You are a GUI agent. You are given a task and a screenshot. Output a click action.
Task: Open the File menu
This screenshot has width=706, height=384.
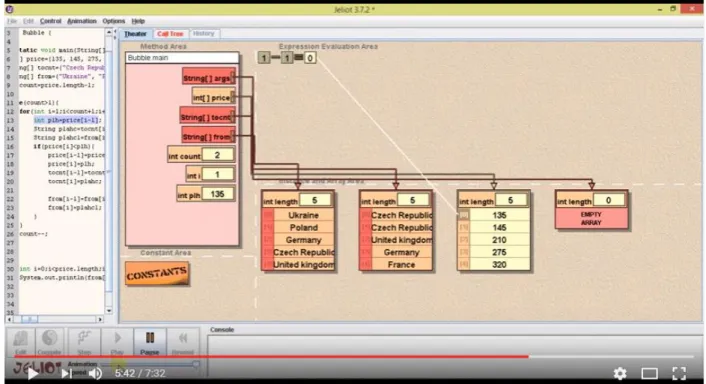click(x=12, y=21)
